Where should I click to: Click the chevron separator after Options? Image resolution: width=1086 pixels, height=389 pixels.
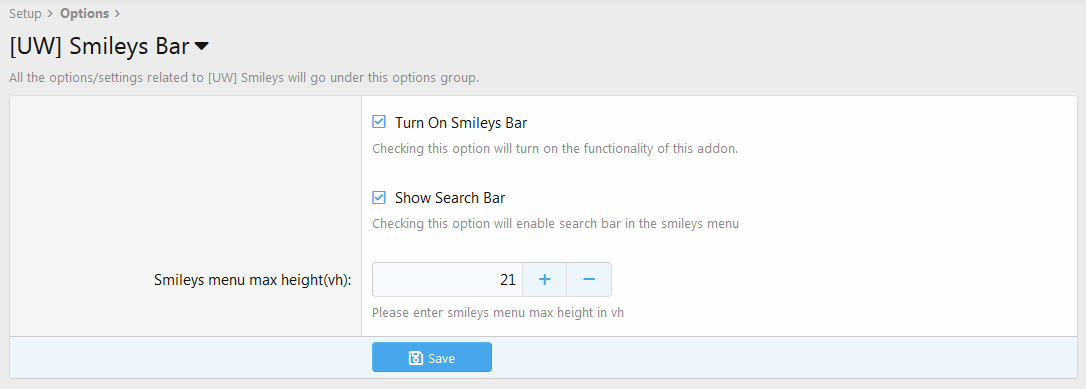tap(116, 13)
